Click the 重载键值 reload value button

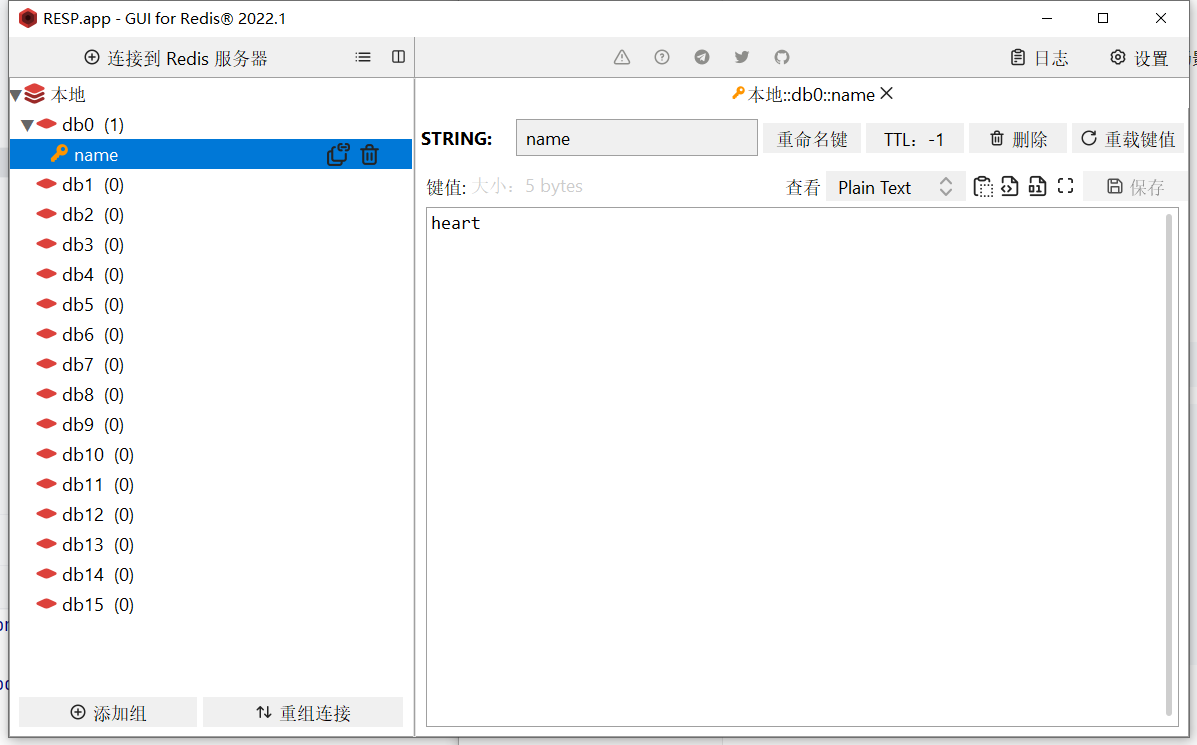1128,139
